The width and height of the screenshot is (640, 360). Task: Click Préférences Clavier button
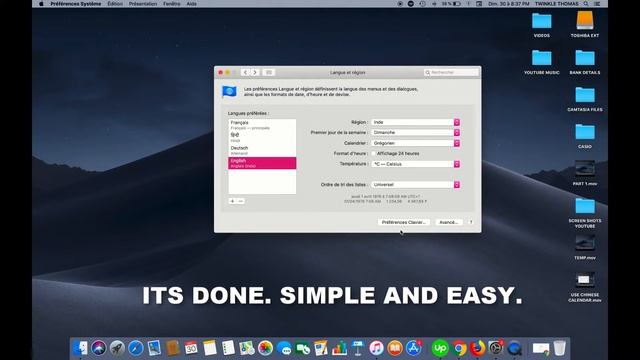[404, 222]
